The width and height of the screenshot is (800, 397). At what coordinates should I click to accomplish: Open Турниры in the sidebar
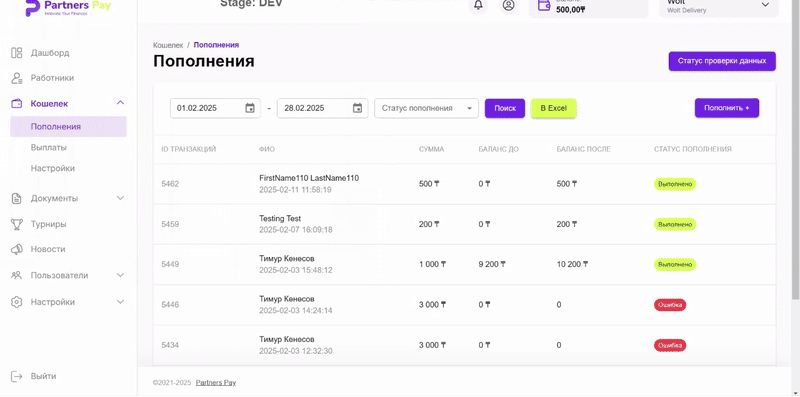coord(48,224)
